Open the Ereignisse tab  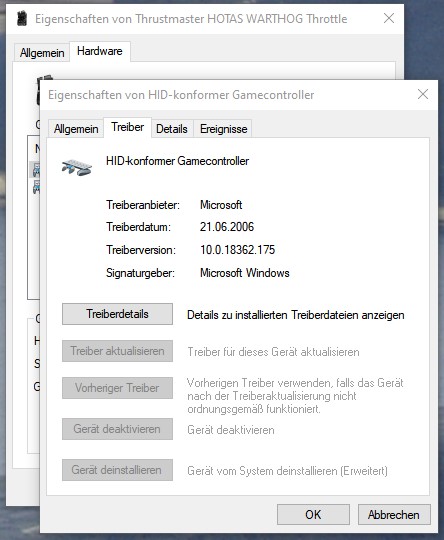(224, 129)
